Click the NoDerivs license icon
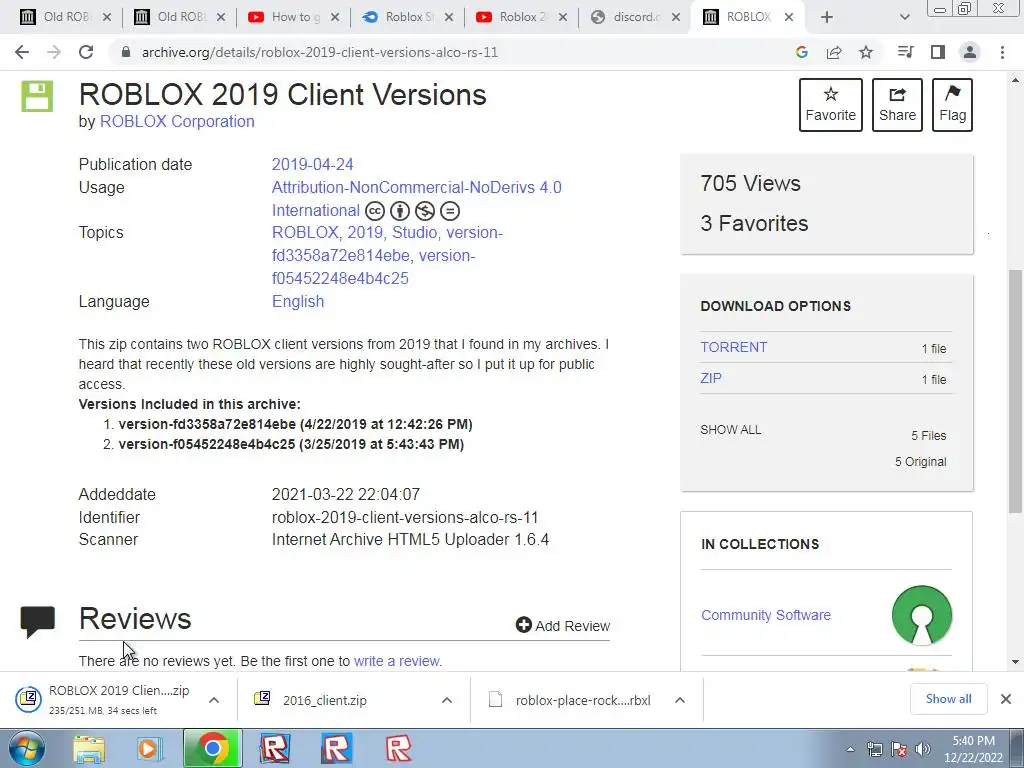This screenshot has width=1024, height=768. [x=450, y=211]
